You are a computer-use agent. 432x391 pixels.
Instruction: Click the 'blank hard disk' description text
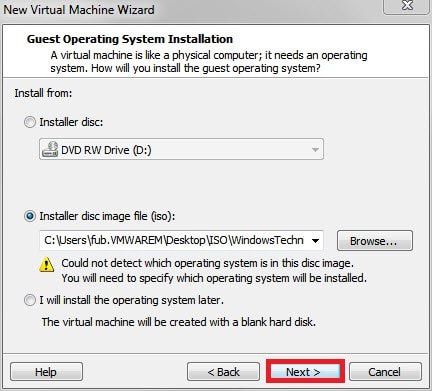click(x=179, y=322)
